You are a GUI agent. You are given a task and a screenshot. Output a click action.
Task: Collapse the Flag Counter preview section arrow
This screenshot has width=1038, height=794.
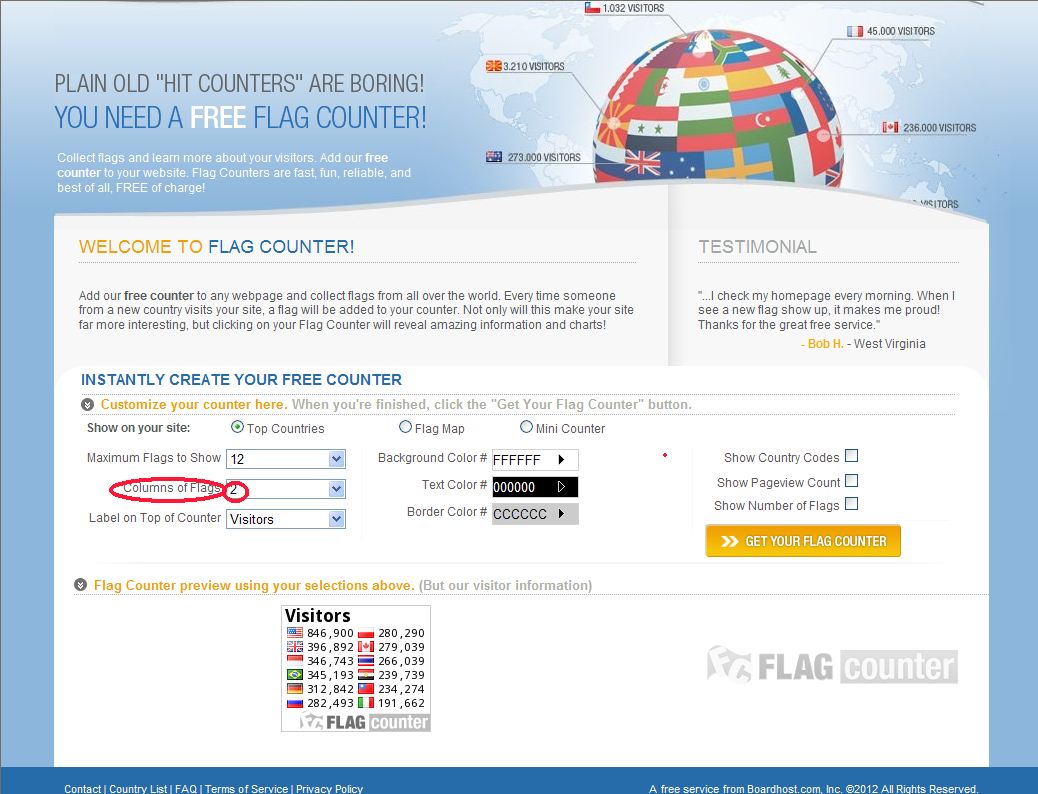pos(81,585)
